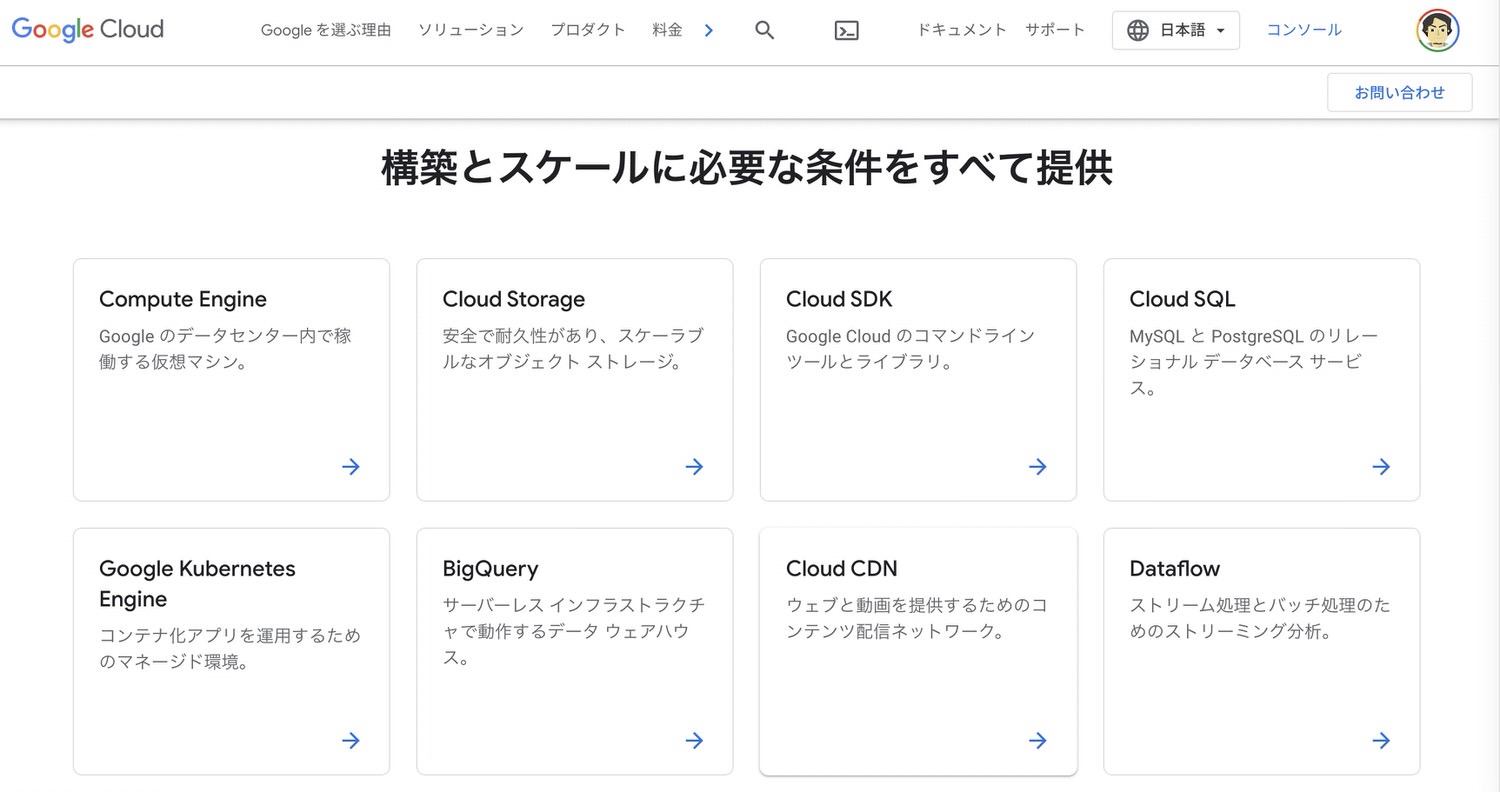Click description text '安全で耐久性があり、スケーラブルなオブジェクト ストレージ。'
Screen dimensions: 1500x792
(572, 349)
